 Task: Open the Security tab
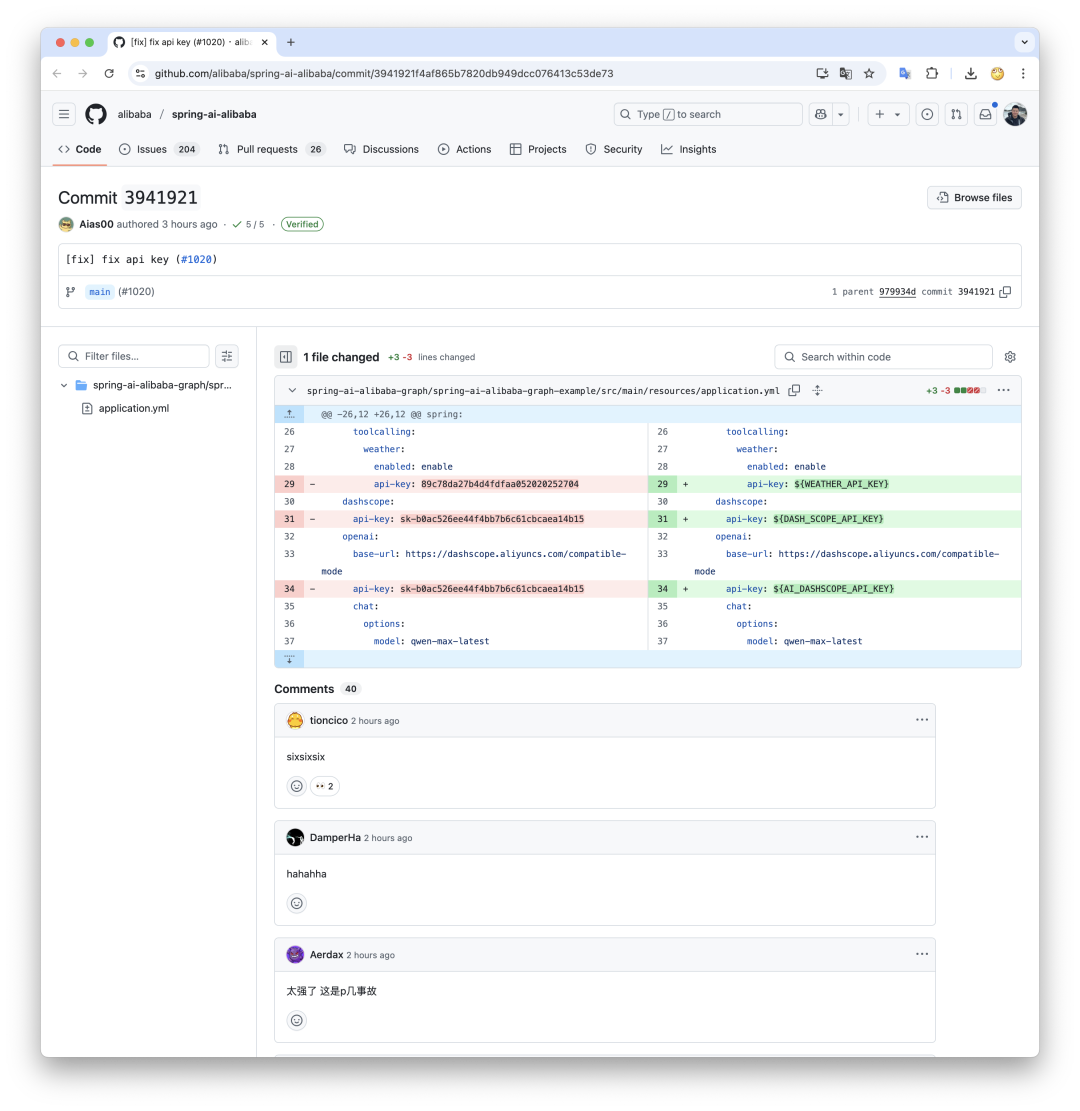pyautogui.click(x=614, y=150)
